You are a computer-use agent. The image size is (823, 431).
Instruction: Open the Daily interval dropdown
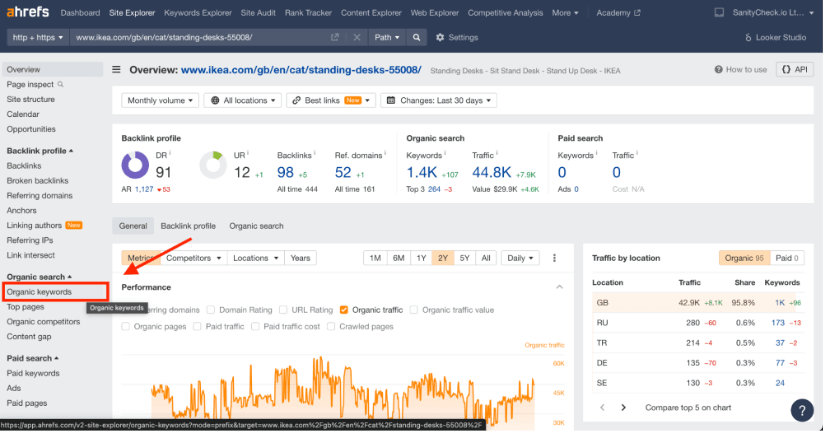[519, 258]
